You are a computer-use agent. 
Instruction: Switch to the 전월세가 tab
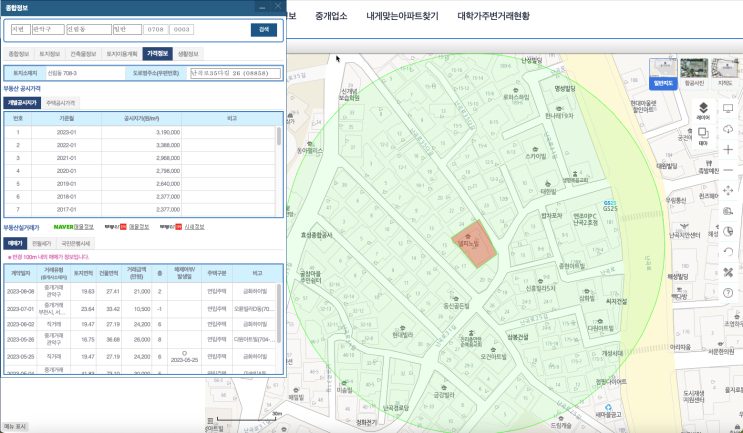[x=42, y=244]
